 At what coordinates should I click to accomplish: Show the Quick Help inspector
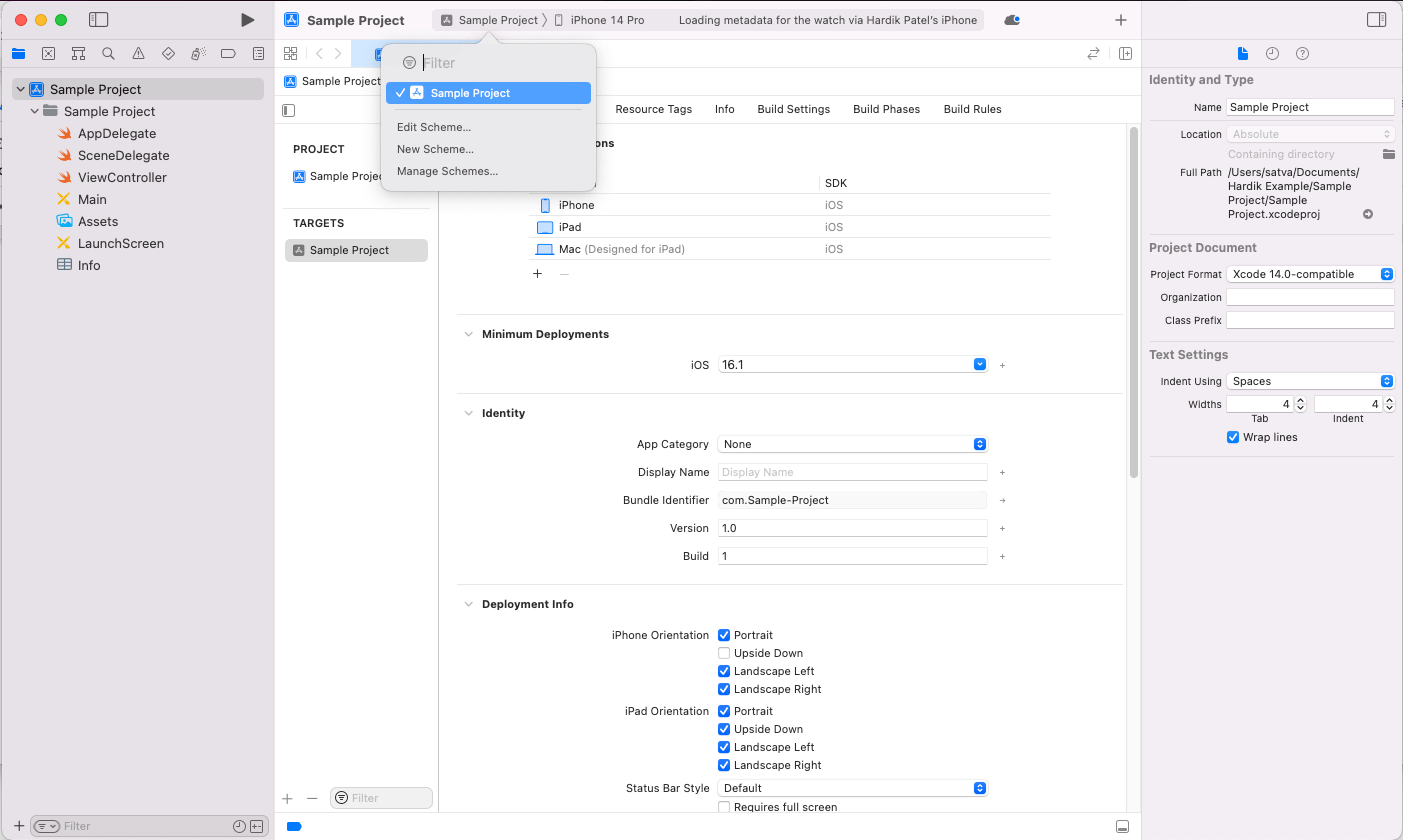1302,54
